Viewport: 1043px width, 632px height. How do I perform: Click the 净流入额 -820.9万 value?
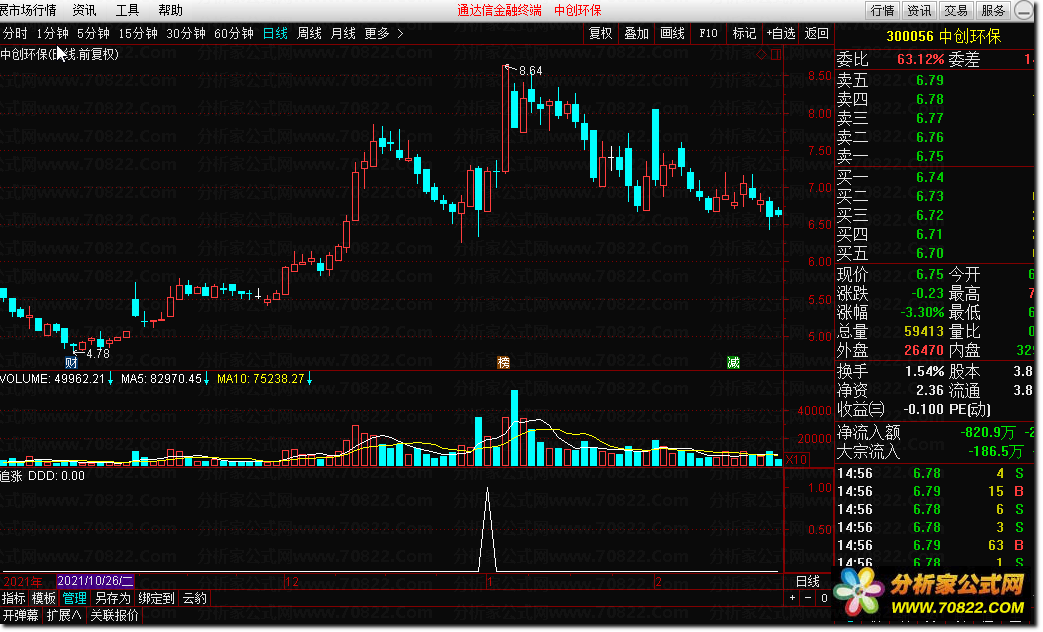click(988, 432)
